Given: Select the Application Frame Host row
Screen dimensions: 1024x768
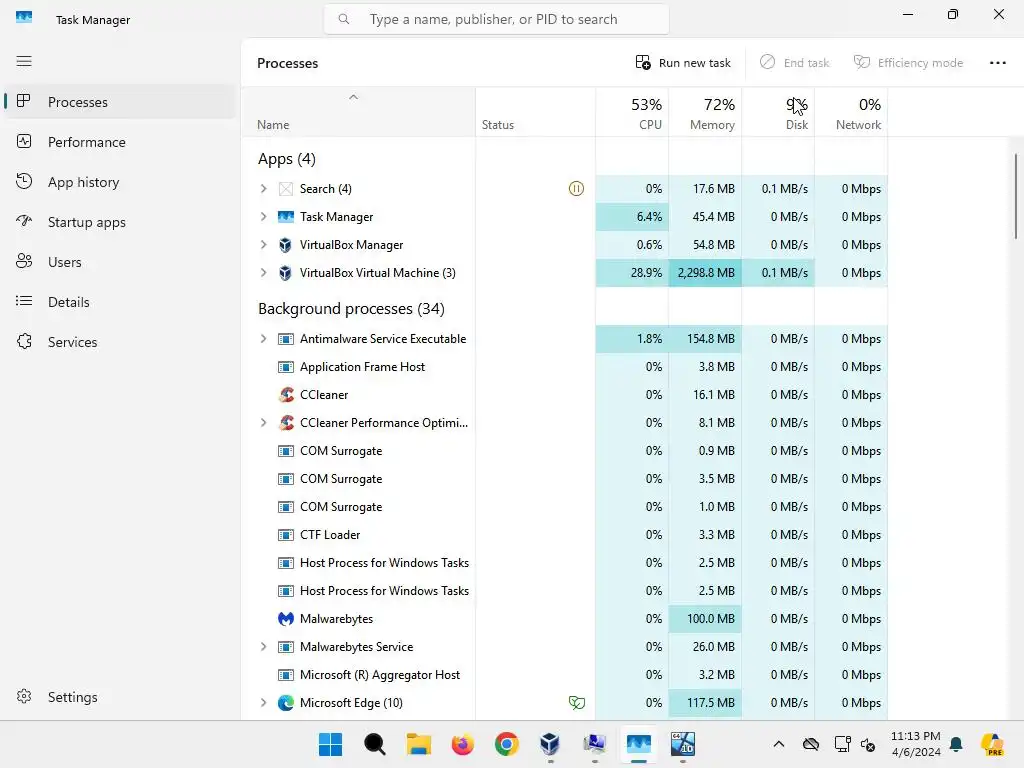Looking at the screenshot, I should [565, 367].
